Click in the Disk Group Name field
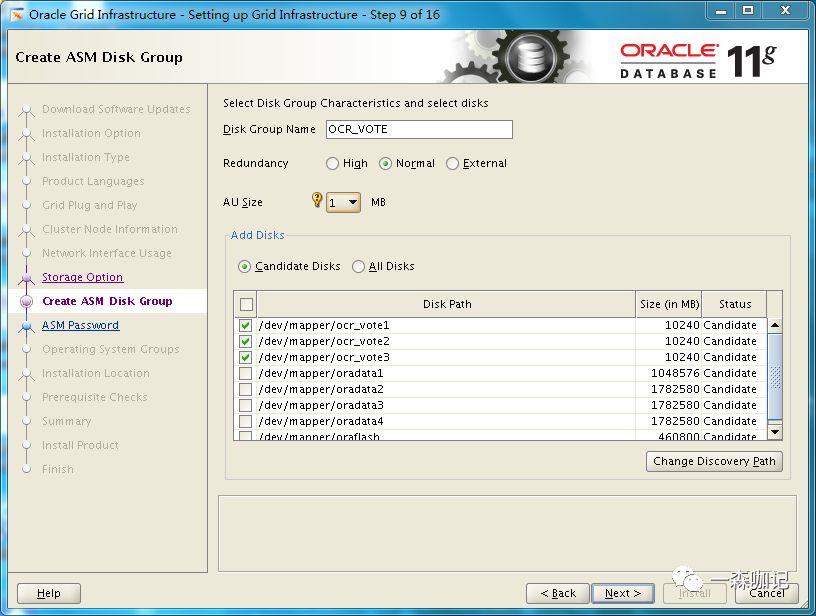The width and height of the screenshot is (816, 616). [x=417, y=130]
